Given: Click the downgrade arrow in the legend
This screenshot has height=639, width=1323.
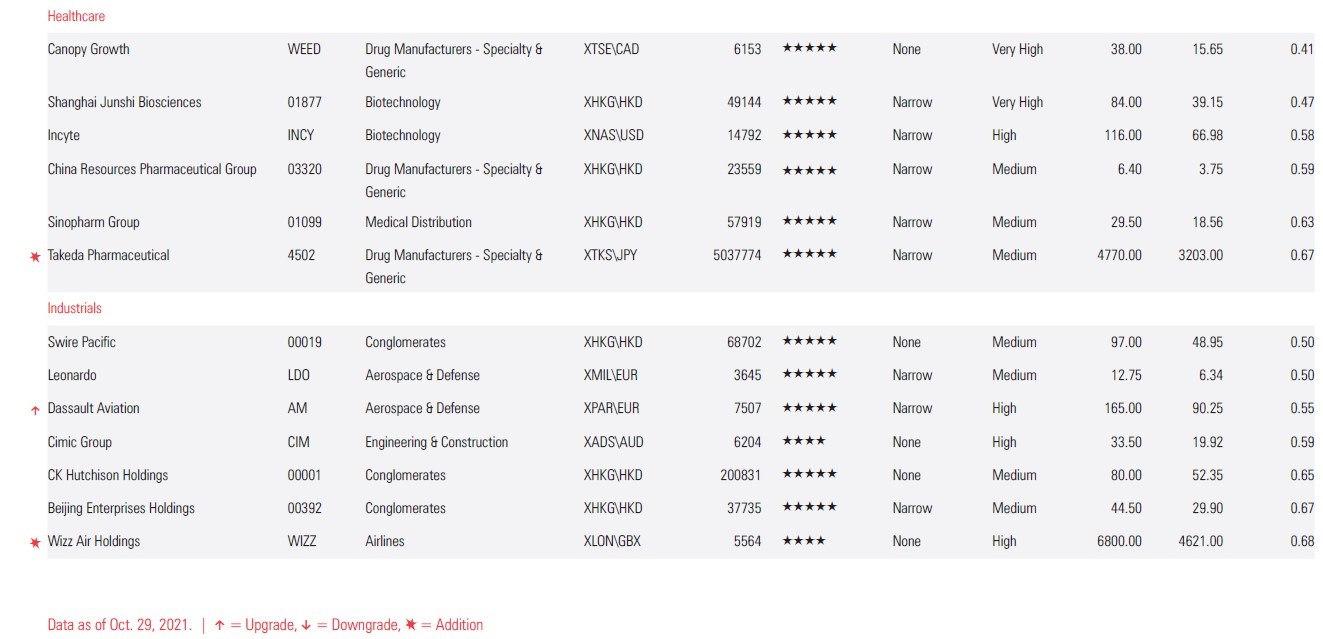Looking at the screenshot, I should 306,626.
